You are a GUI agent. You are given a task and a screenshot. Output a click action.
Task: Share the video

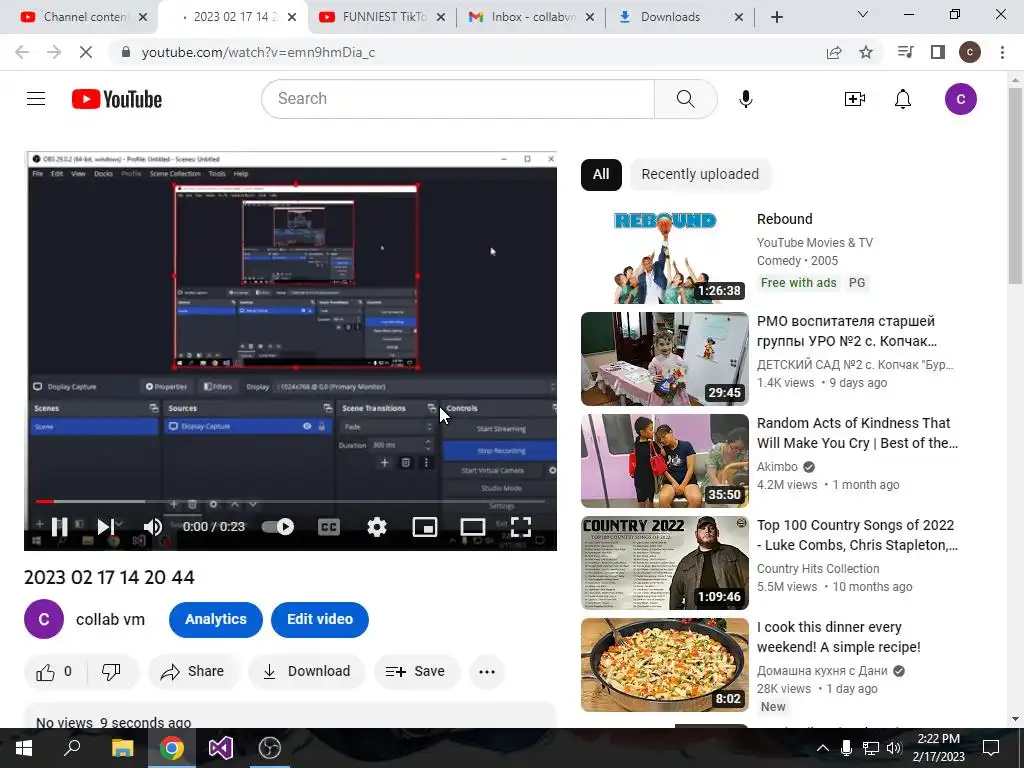point(193,671)
